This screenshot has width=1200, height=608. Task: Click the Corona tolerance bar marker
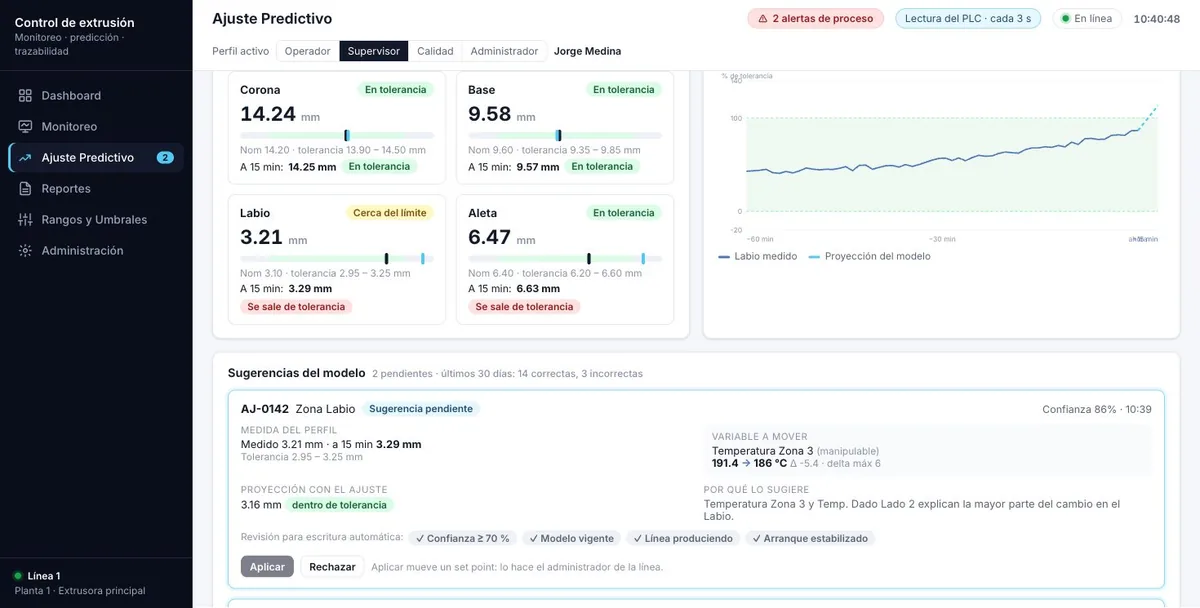(x=347, y=135)
